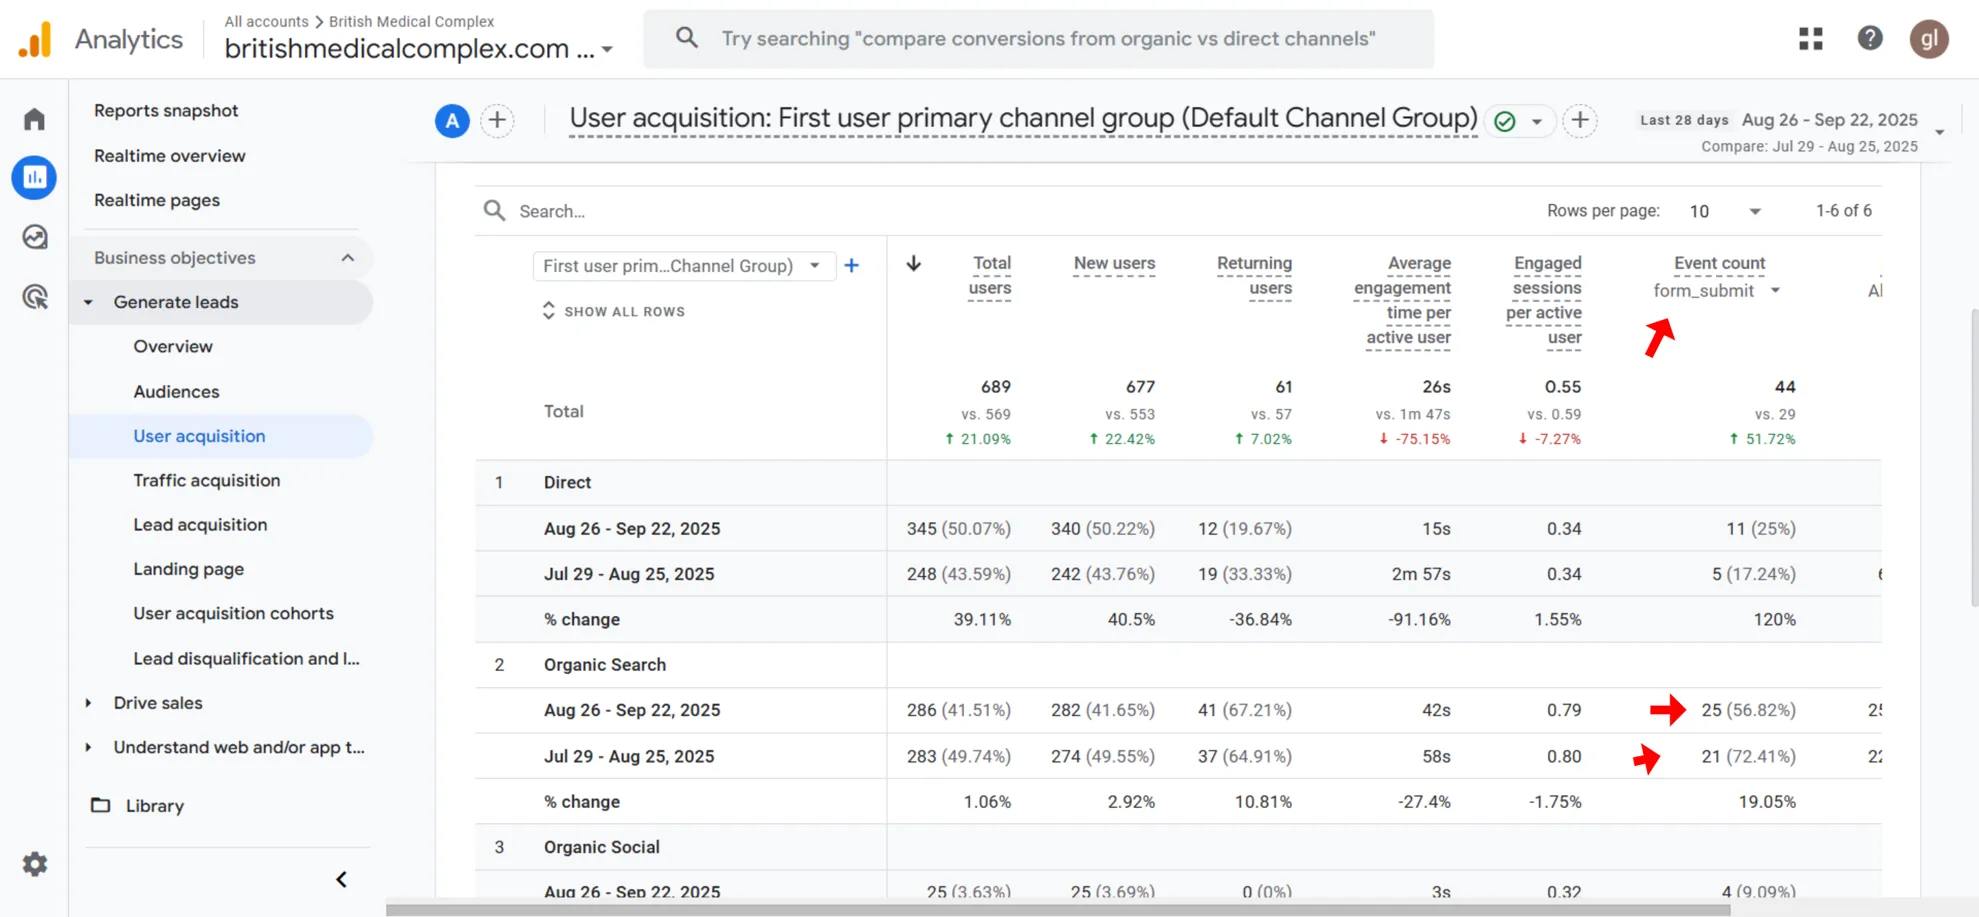Open the Traffic acquisition report
Image resolution: width=1979 pixels, height=917 pixels.
(207, 481)
